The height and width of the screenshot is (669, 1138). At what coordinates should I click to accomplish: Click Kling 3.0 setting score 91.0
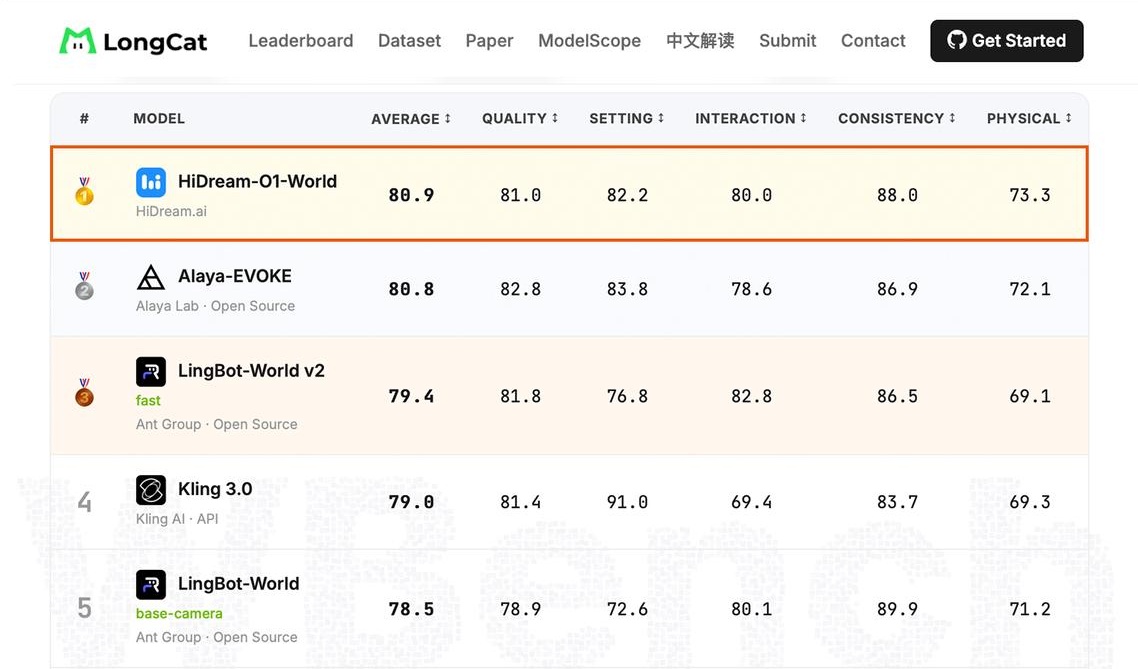click(x=627, y=502)
